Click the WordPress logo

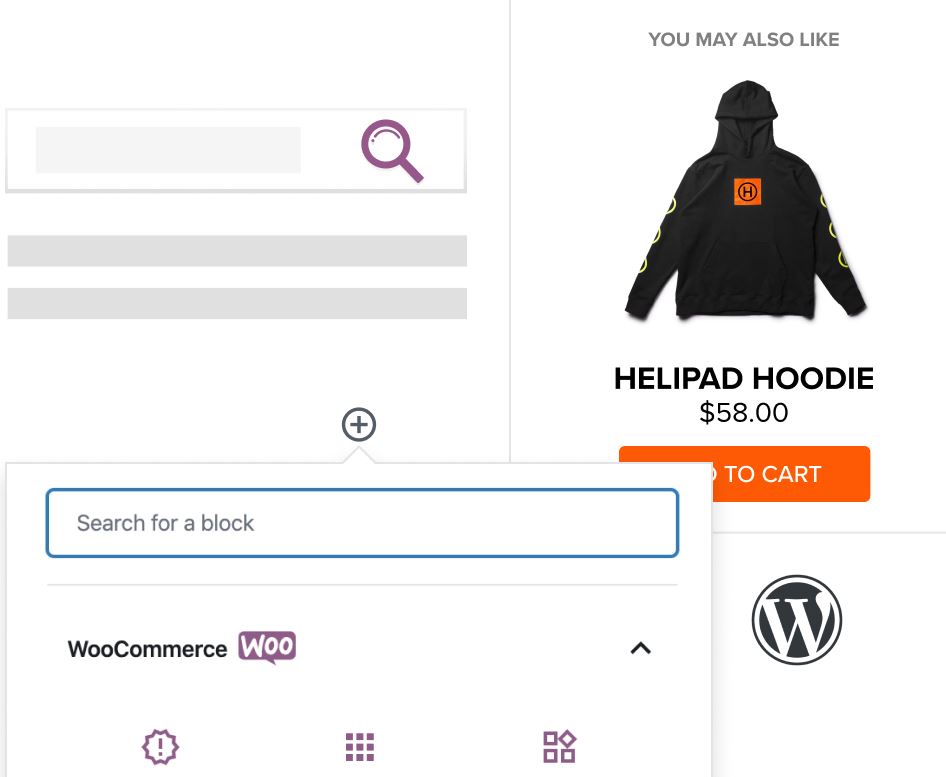pos(796,620)
